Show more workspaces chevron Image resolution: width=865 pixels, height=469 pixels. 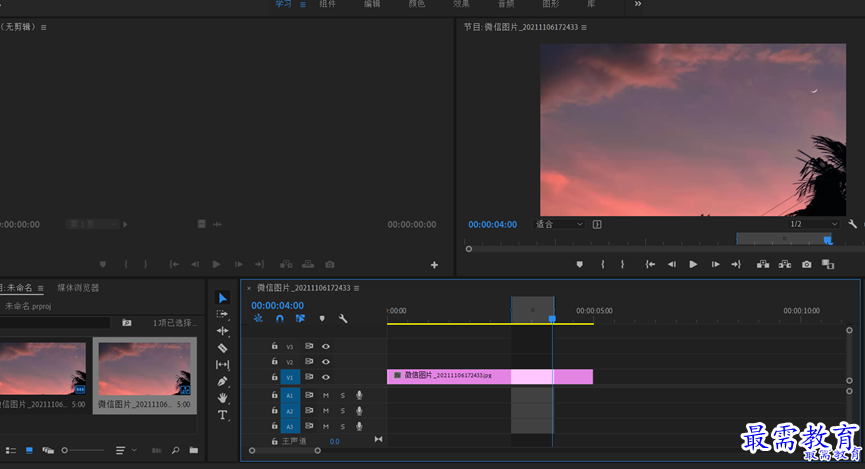click(638, 4)
